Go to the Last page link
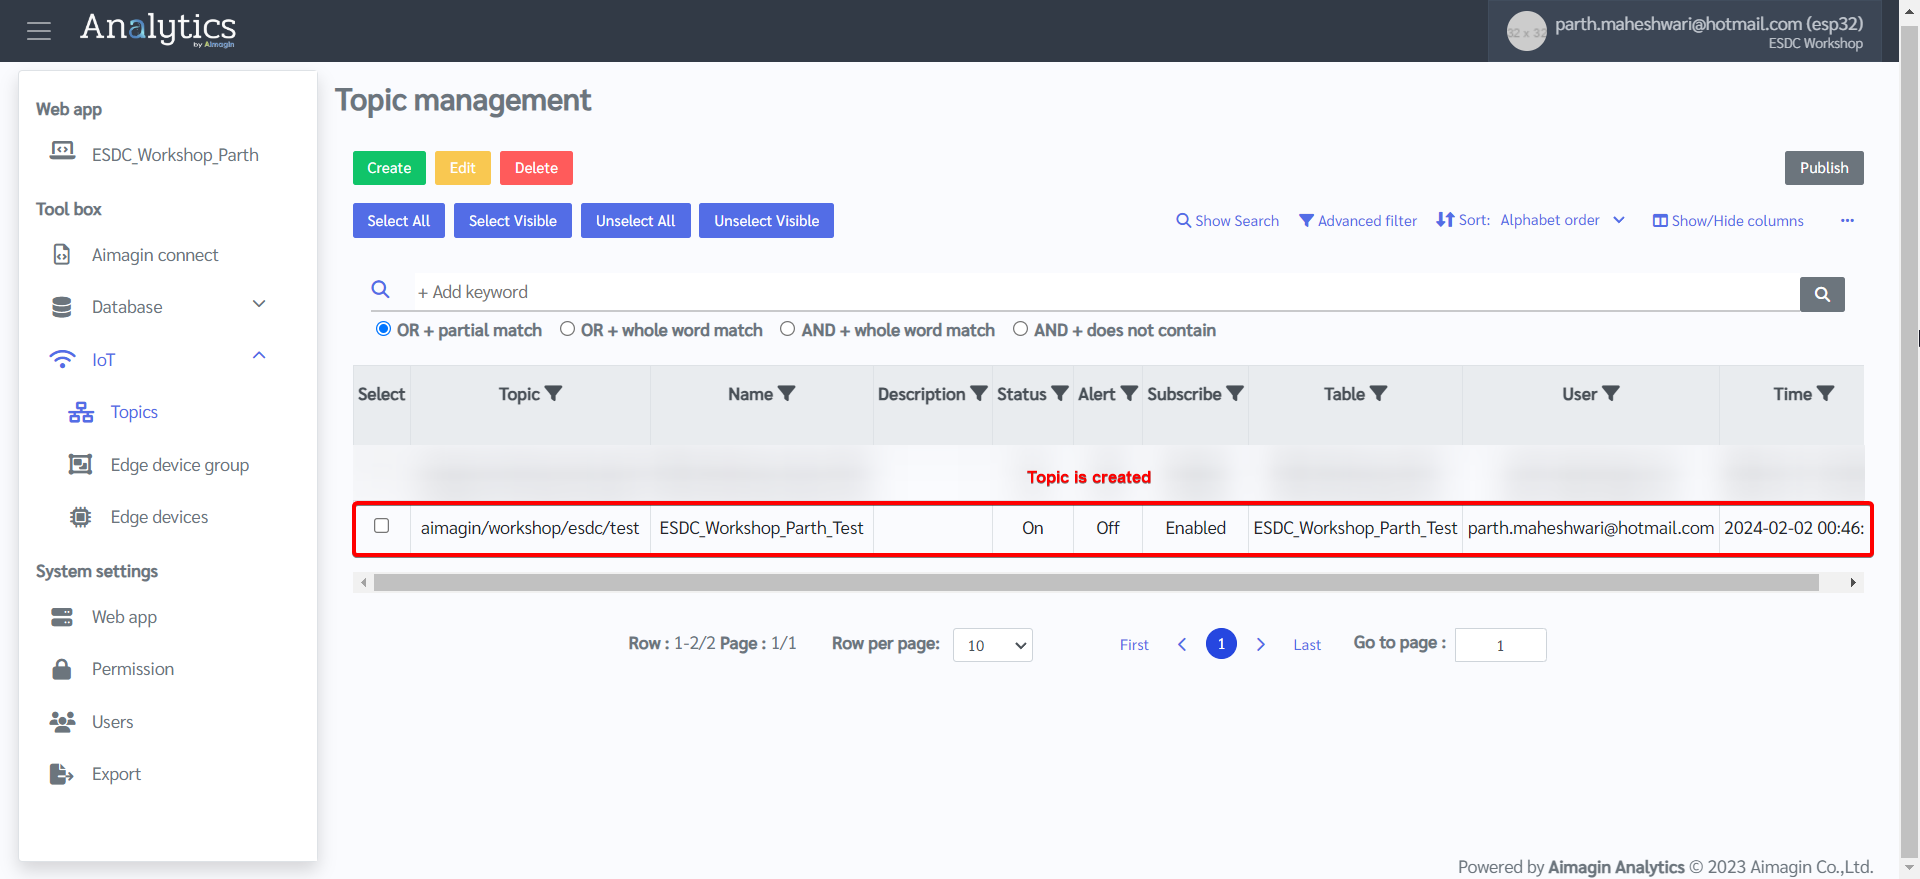This screenshot has width=1920, height=879. coord(1307,645)
